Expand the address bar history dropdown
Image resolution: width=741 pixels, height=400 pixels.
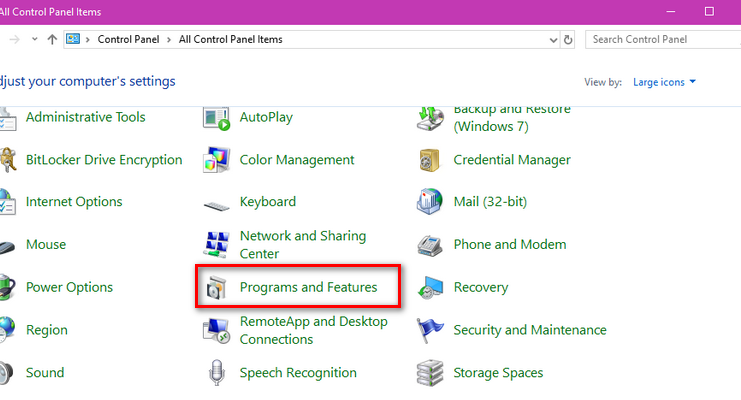[553, 40]
